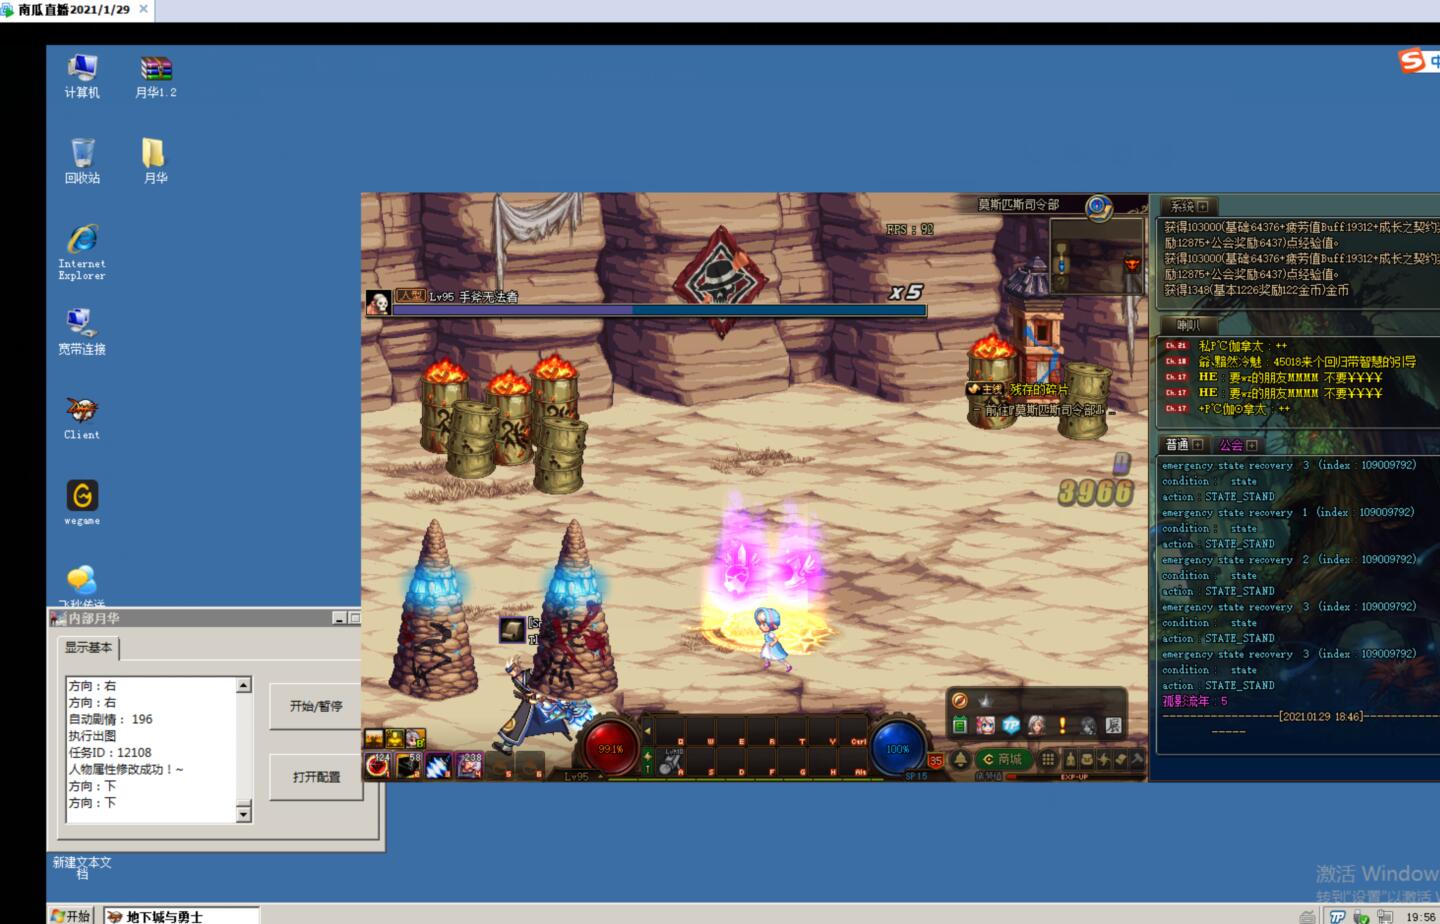This screenshot has height=924, width=1440.
Task: Select the 地下城与勇士 taskbar item
Action: tap(181, 915)
